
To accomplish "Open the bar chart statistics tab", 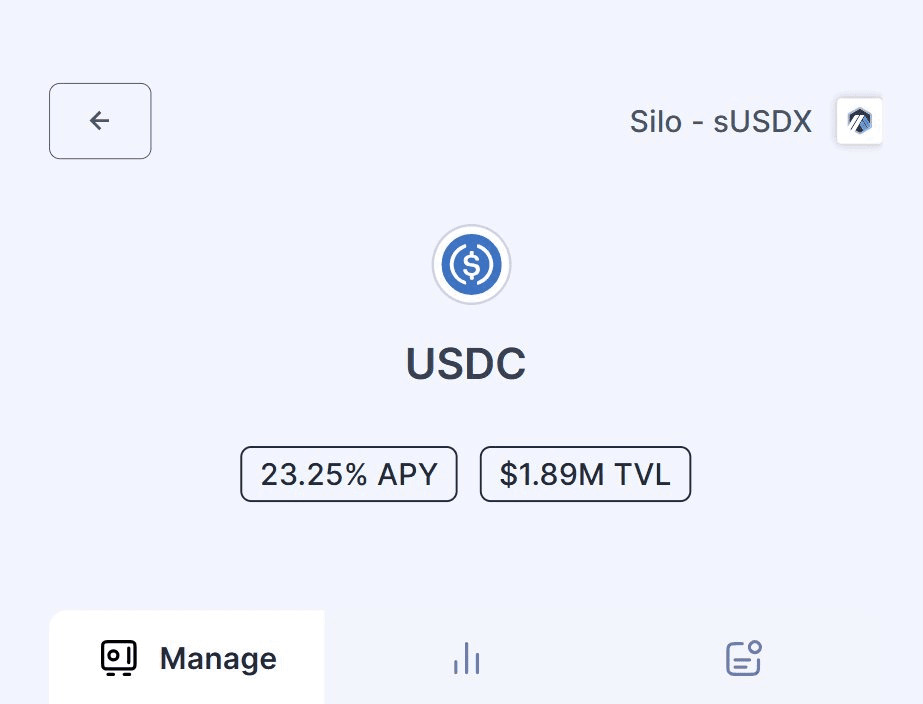I will coord(466,658).
